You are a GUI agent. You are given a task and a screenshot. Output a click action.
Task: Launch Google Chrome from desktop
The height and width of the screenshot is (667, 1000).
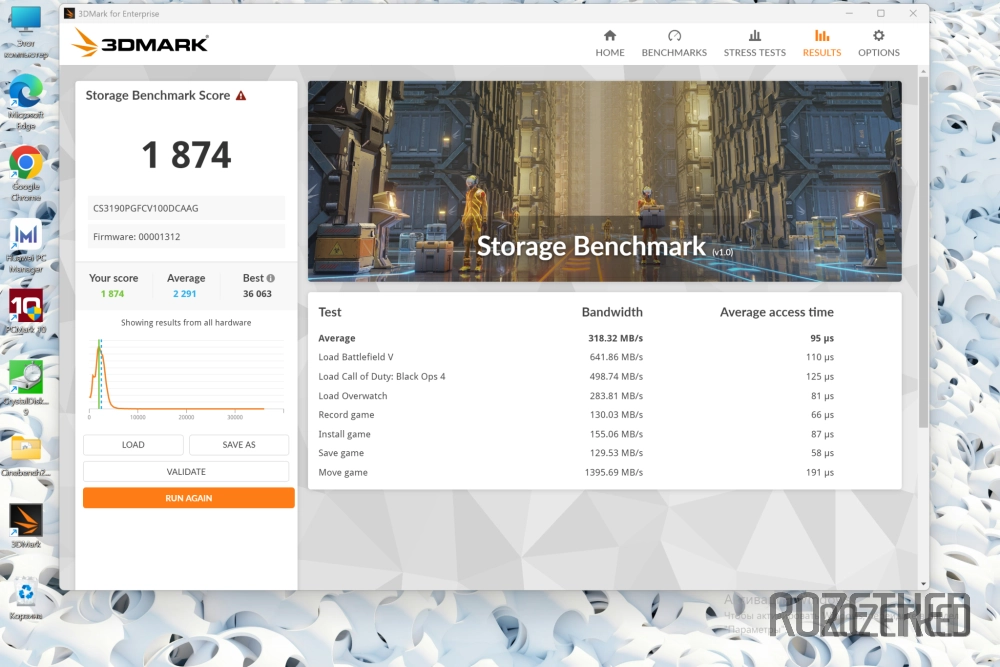pos(25,163)
